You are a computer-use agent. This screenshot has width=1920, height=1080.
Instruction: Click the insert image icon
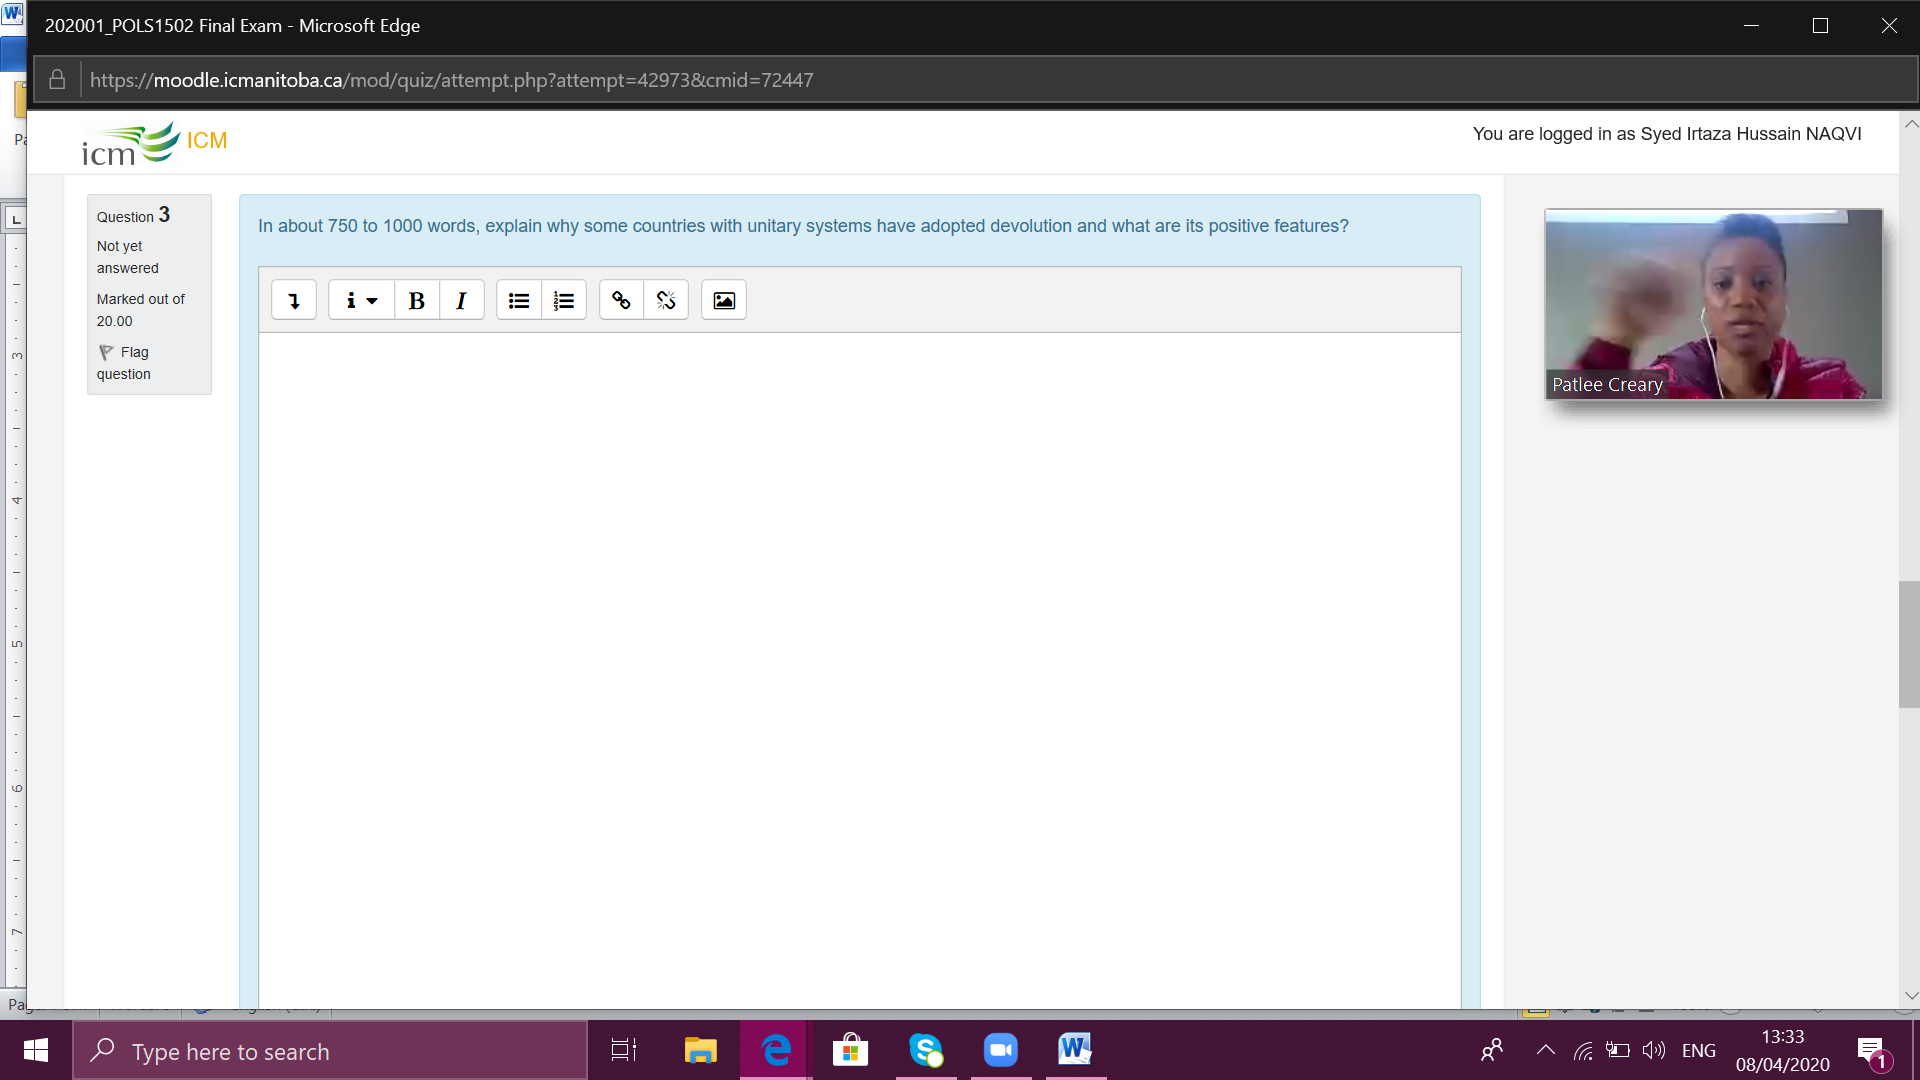click(724, 300)
